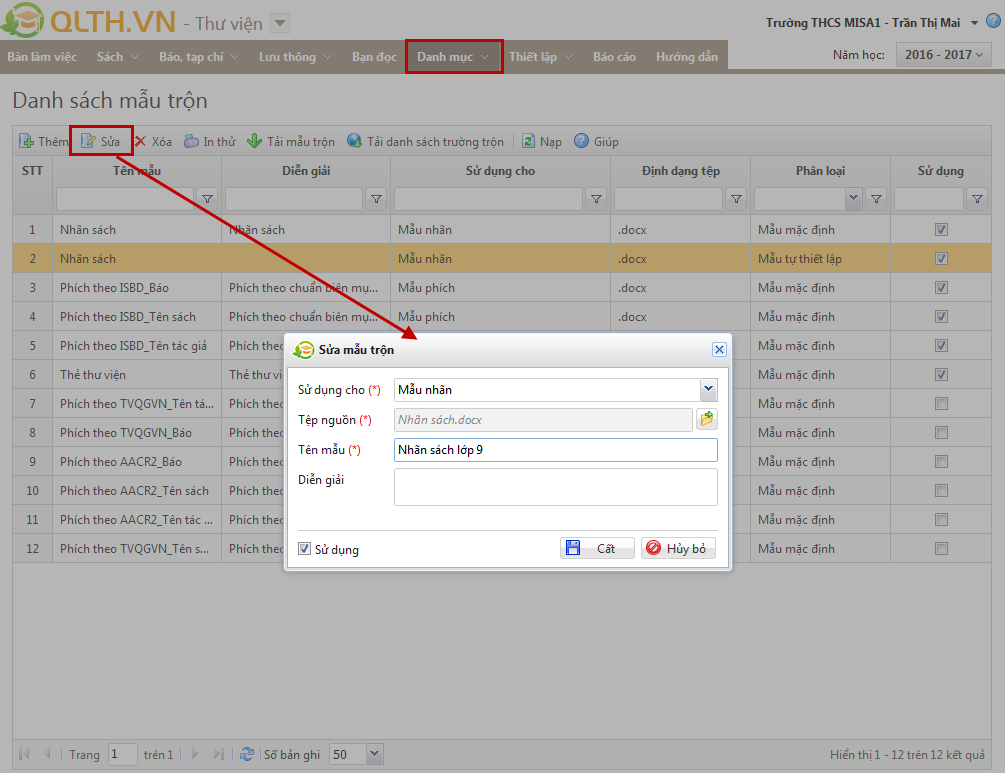Open the Số bản ghi page-size dropdown
1005x773 pixels.
(375, 754)
